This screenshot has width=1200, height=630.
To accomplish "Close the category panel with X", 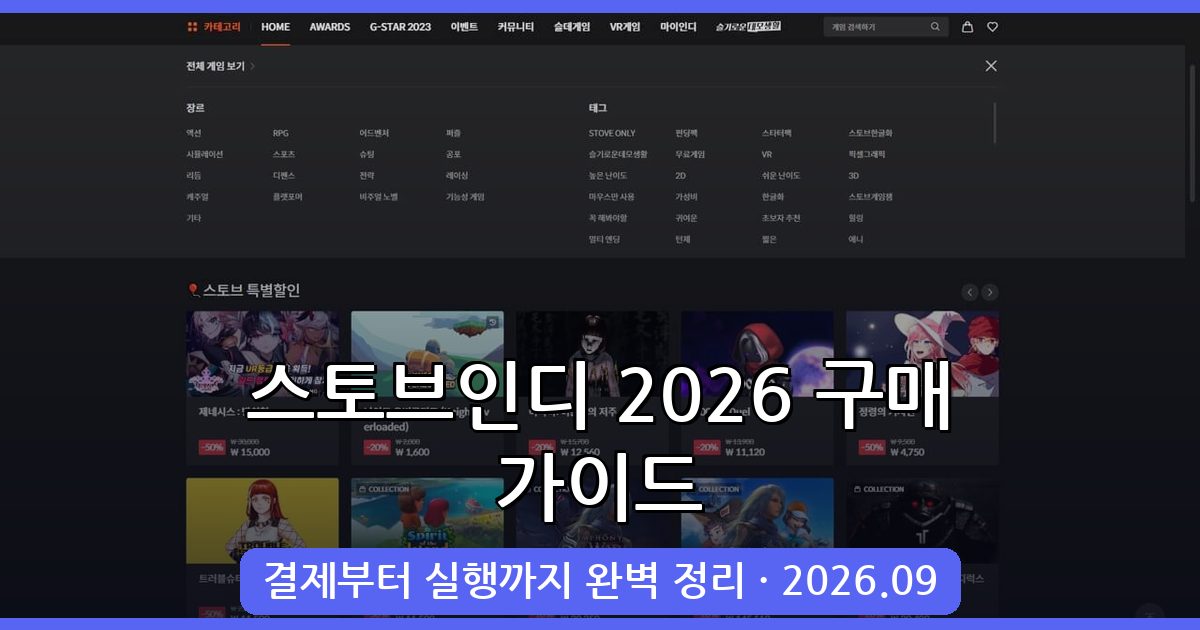I will (x=991, y=66).
